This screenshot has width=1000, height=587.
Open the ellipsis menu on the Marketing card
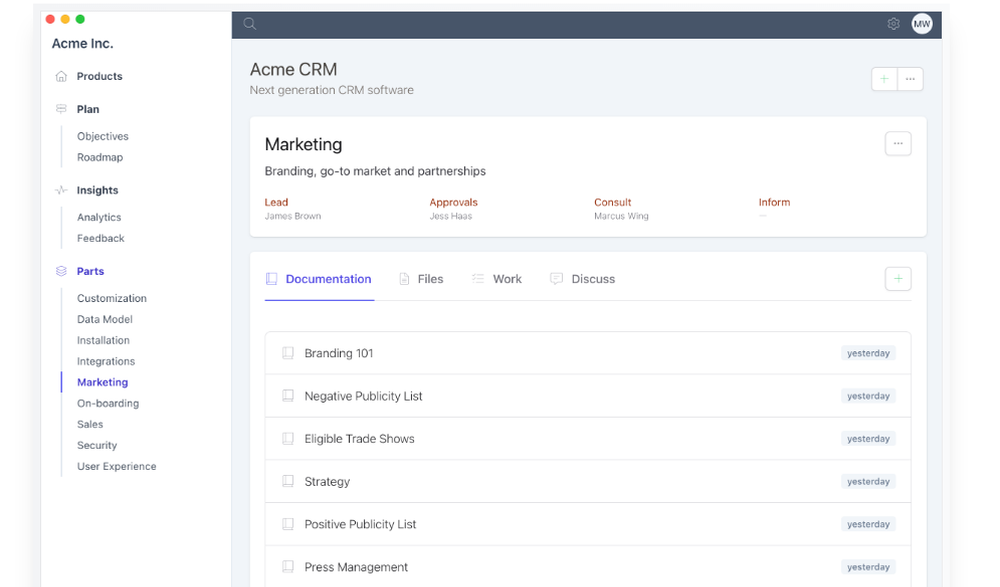[x=898, y=144]
